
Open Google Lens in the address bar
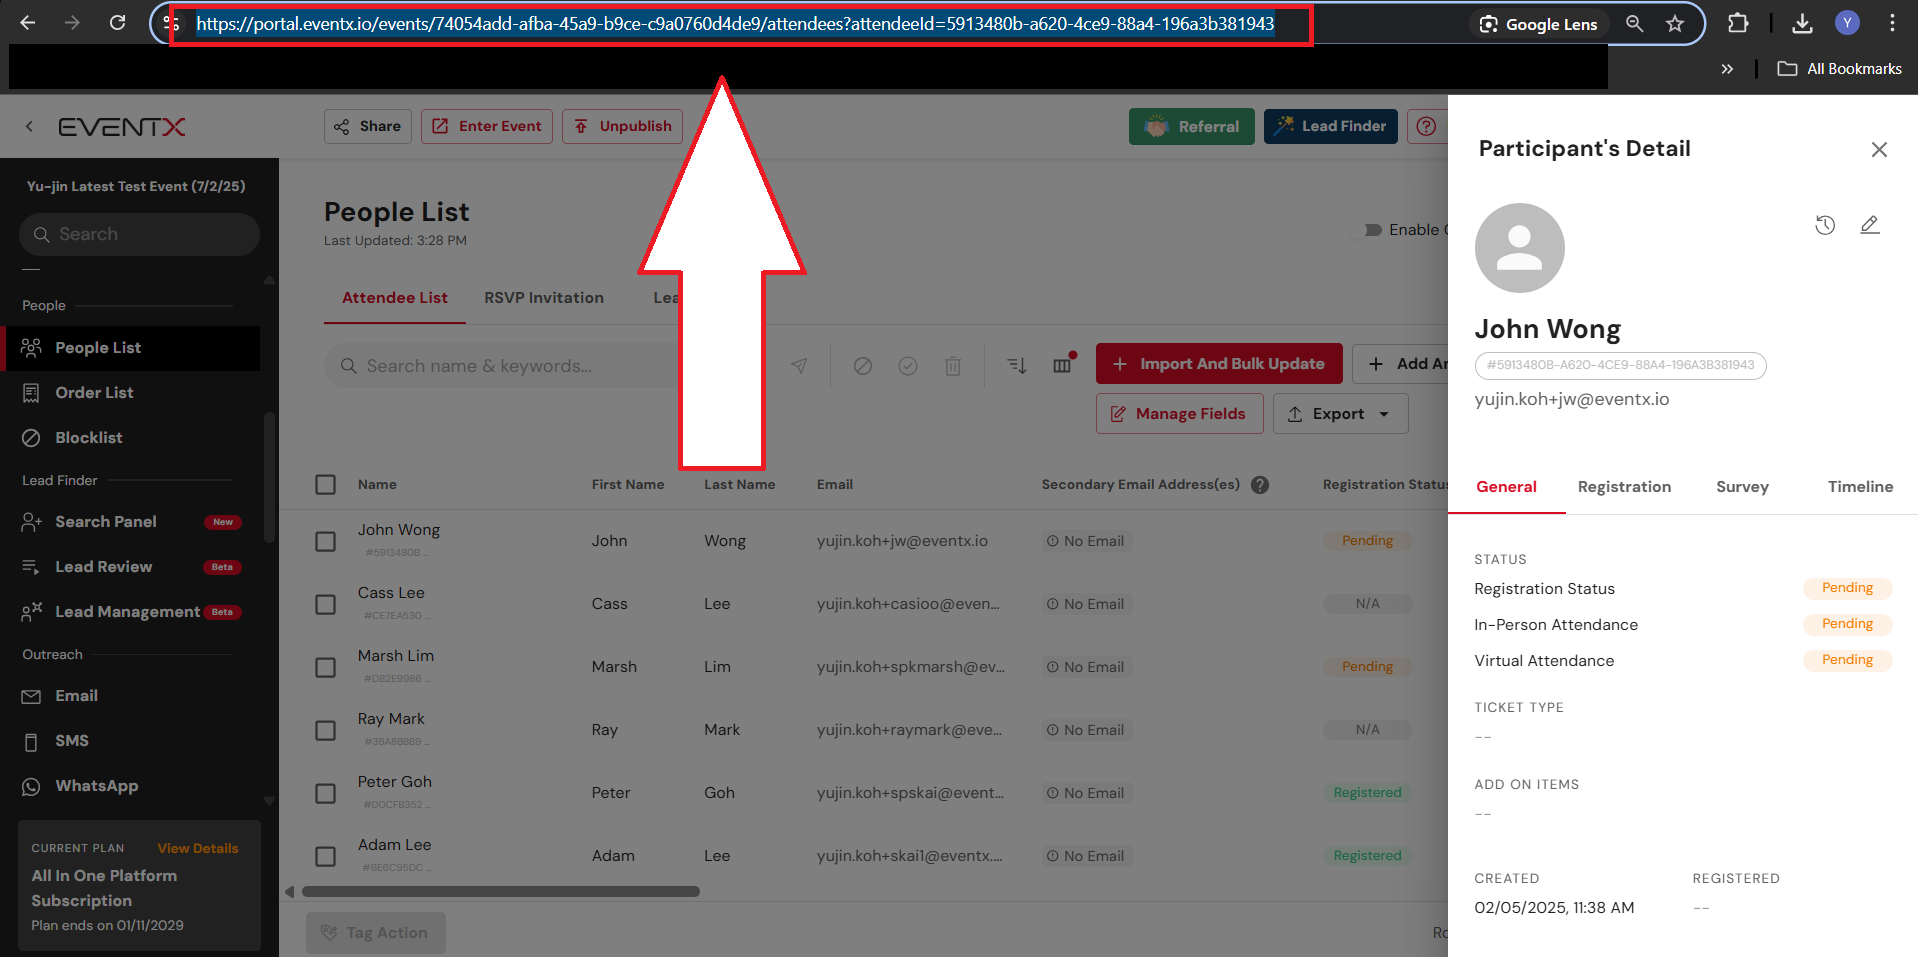(1538, 24)
